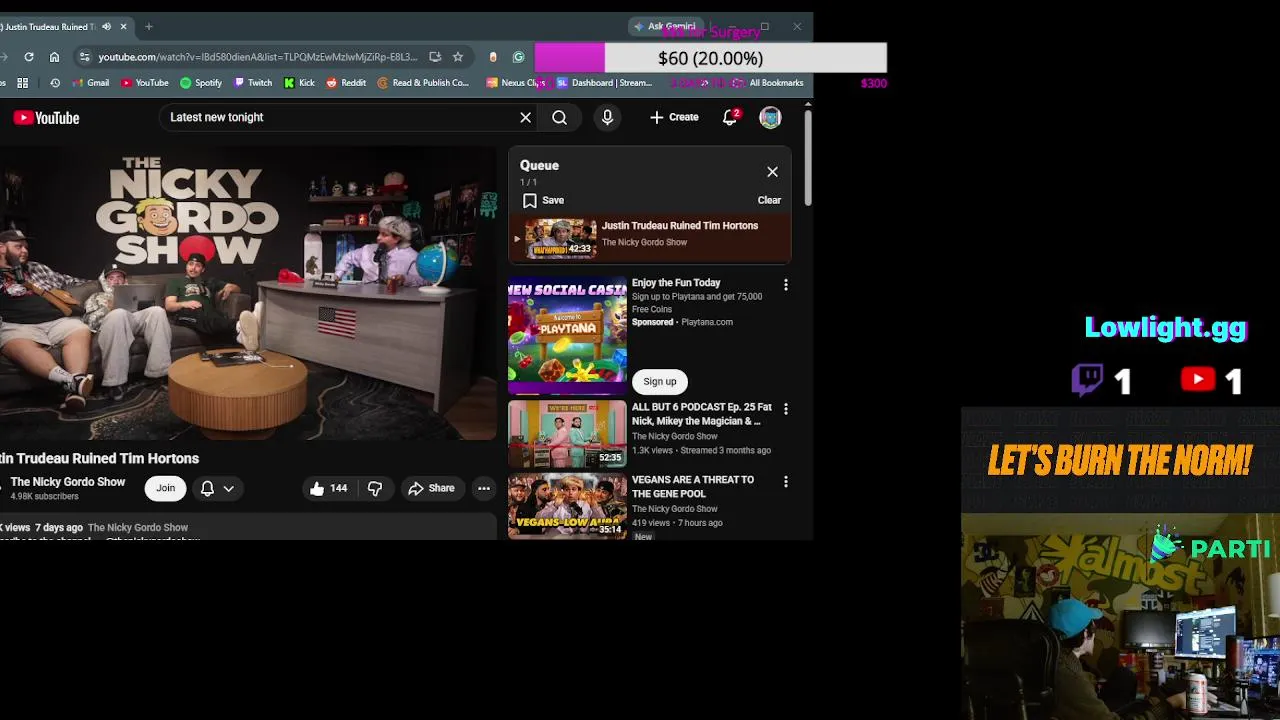Image resolution: width=1280 pixels, height=720 pixels.
Task: Open the Gmail bookmark
Action: pyautogui.click(x=91, y=83)
